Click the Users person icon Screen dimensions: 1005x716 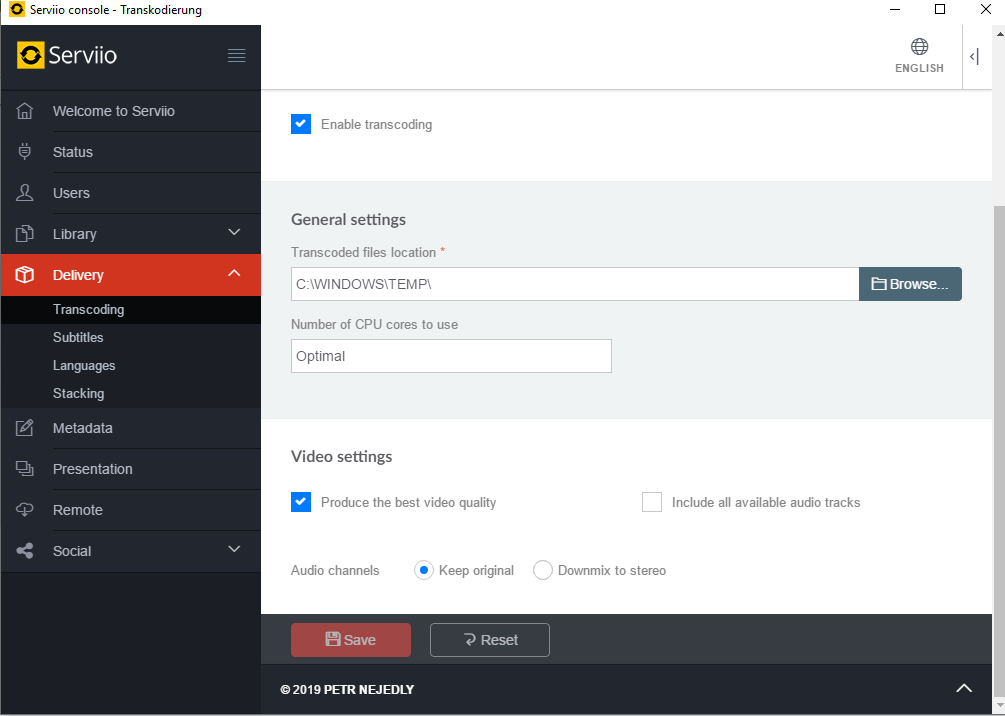click(26, 193)
